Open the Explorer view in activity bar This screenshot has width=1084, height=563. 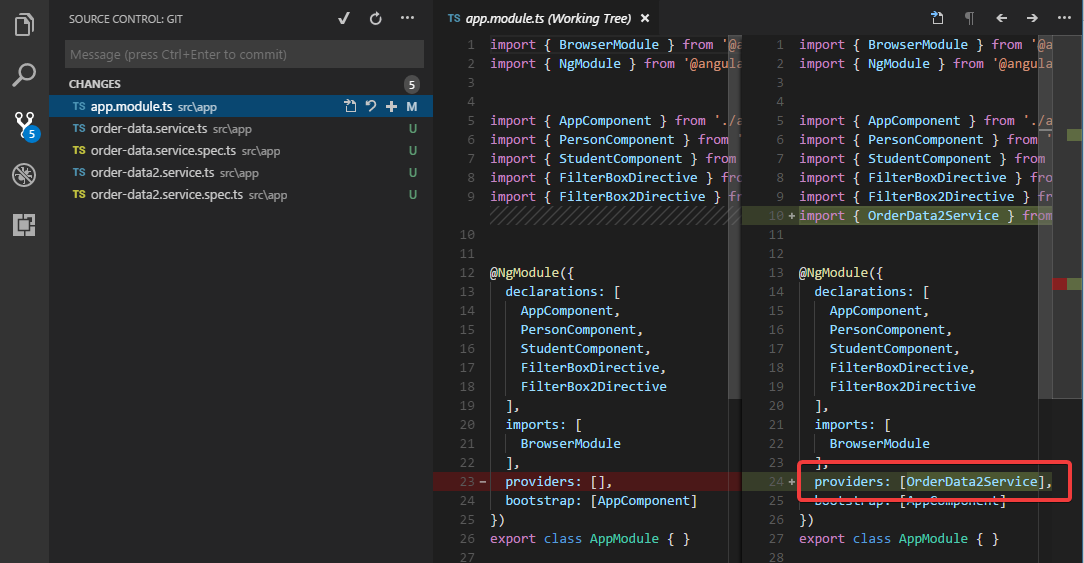click(x=24, y=24)
